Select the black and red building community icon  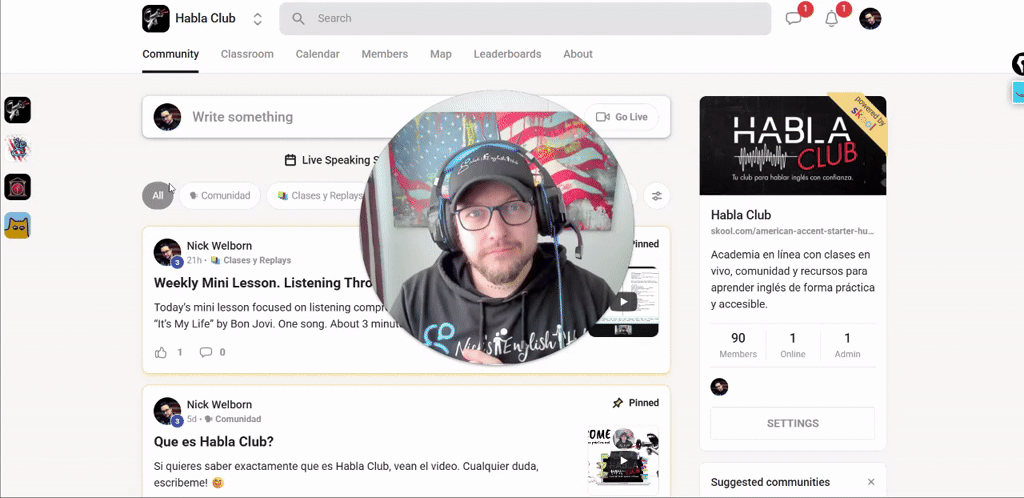click(x=18, y=187)
